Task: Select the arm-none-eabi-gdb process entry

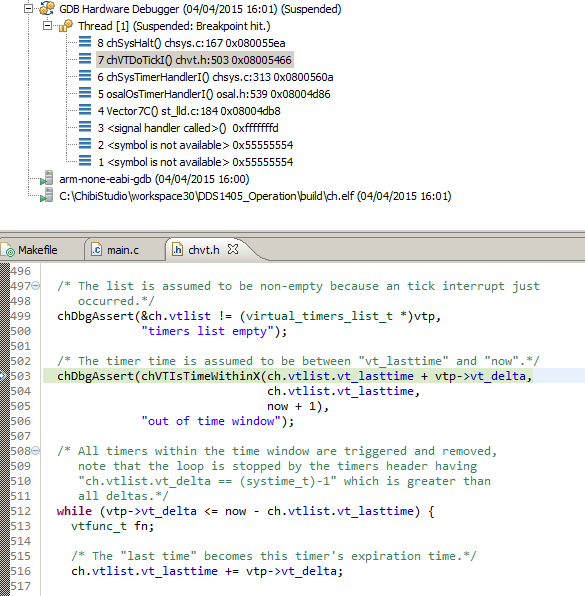Action: click(x=154, y=179)
